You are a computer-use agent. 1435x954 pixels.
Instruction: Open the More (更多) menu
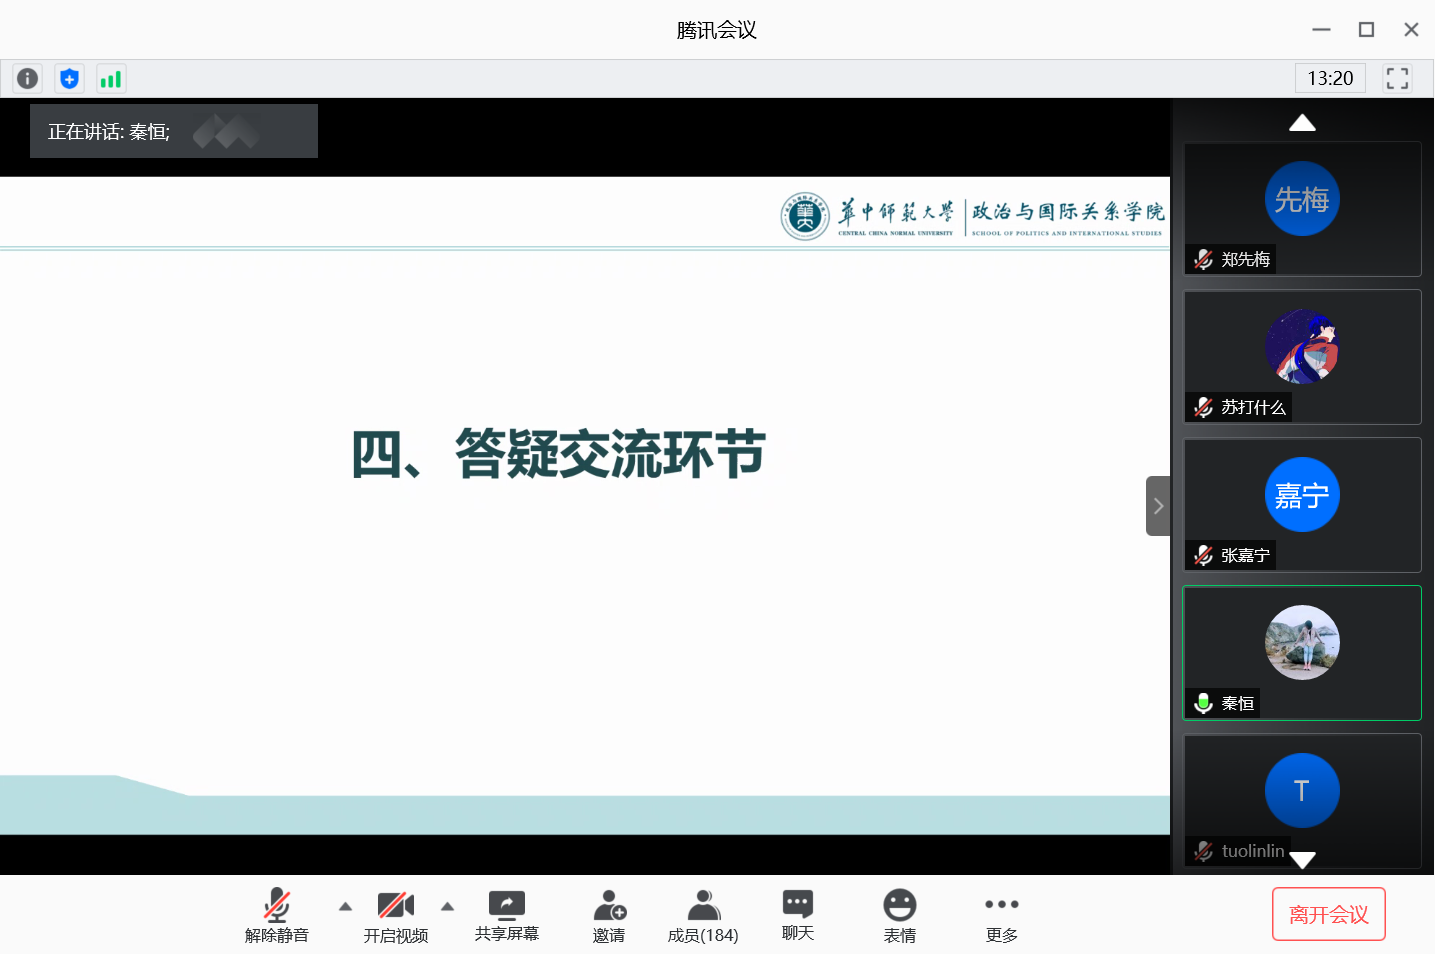(1002, 915)
